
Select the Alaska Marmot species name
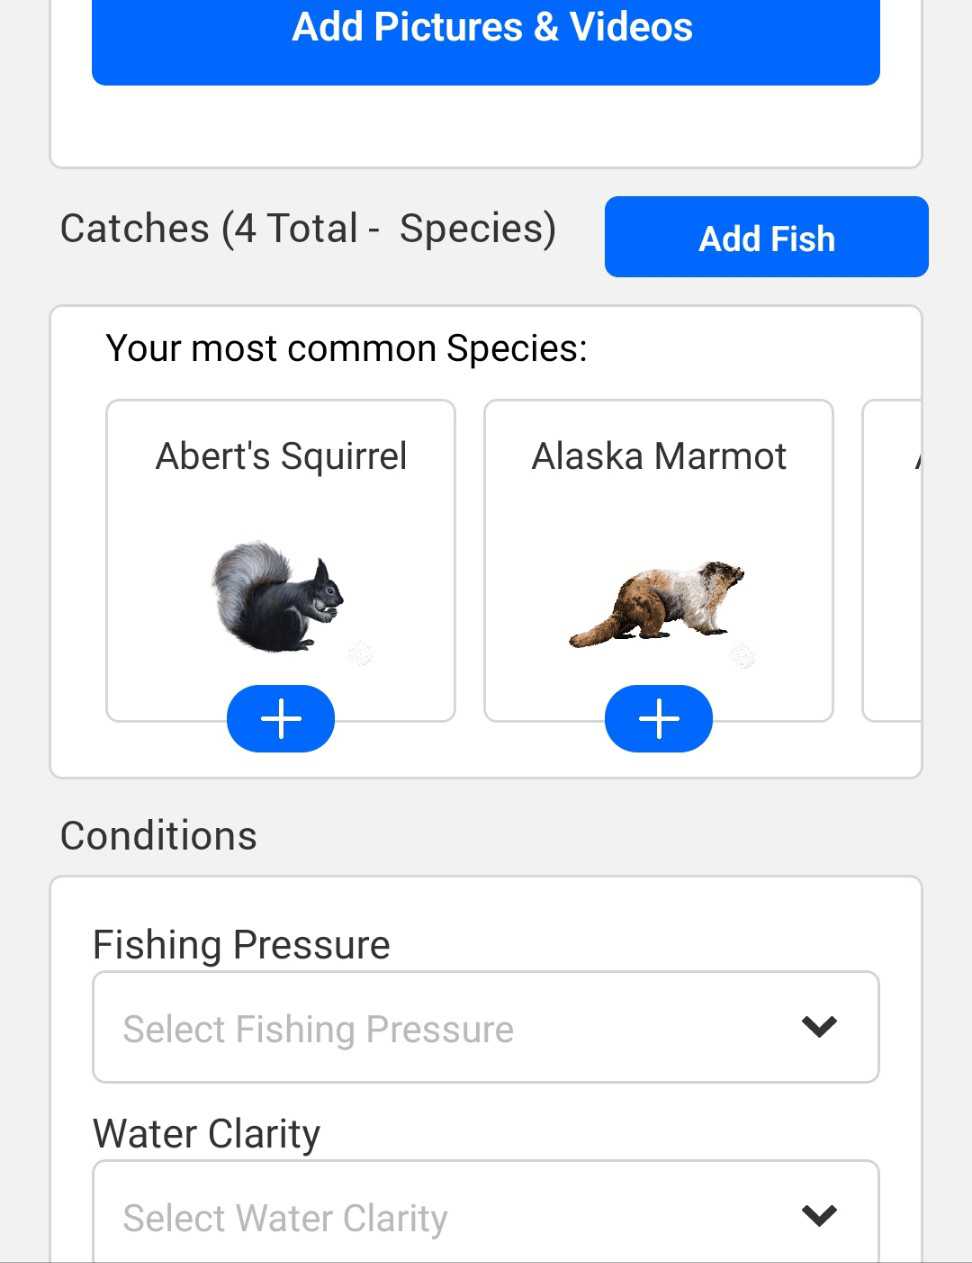tap(659, 456)
